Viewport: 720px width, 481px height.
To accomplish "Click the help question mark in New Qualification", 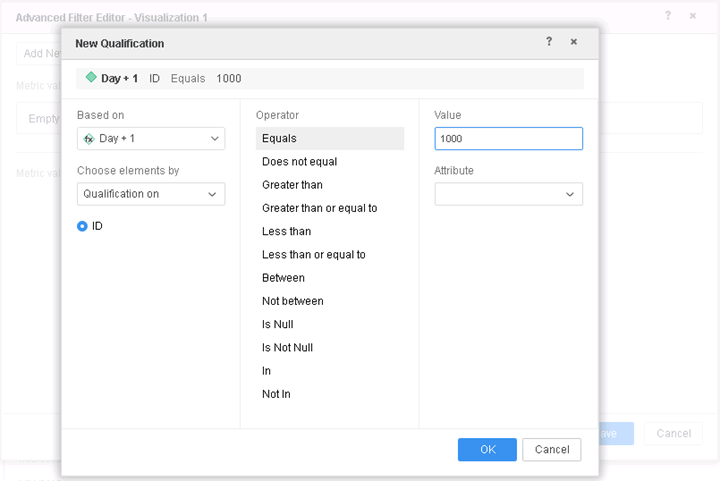I will click(x=548, y=42).
